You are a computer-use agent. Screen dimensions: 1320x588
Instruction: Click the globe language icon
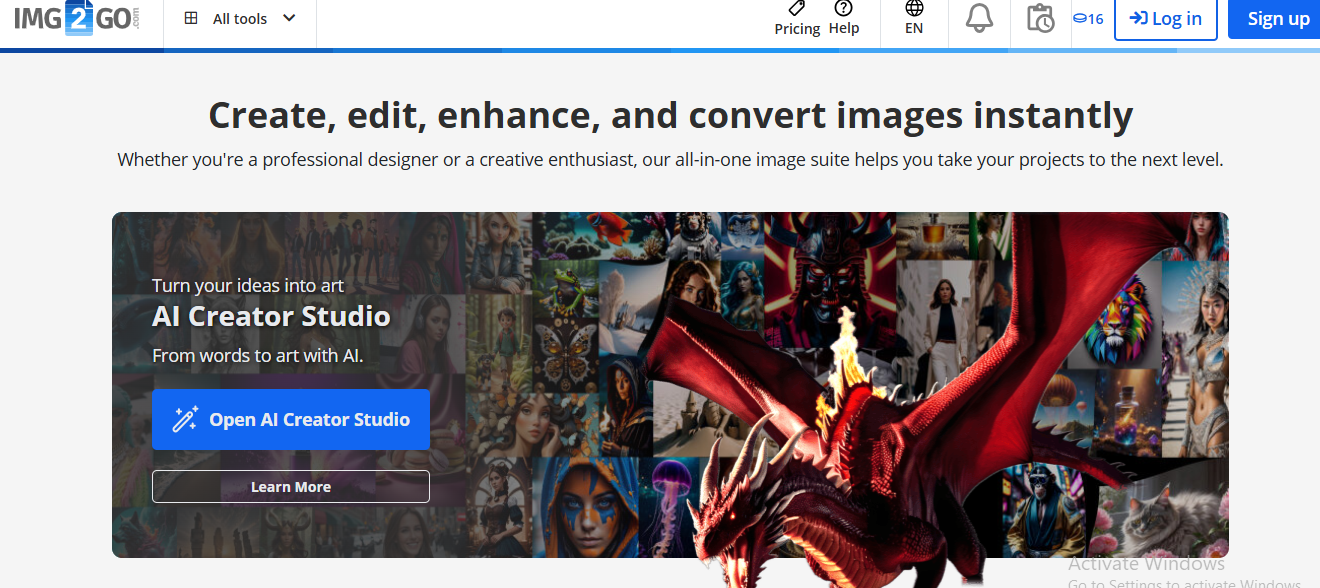[x=914, y=8]
